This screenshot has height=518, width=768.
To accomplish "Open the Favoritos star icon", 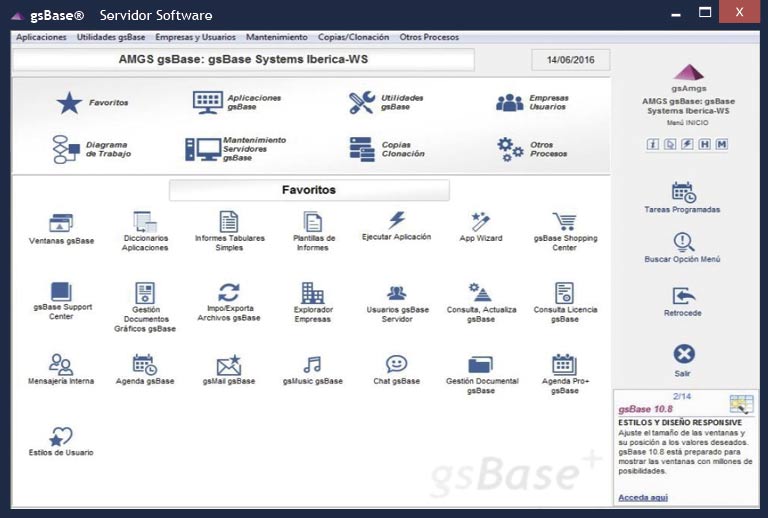I will pyautogui.click(x=69, y=103).
